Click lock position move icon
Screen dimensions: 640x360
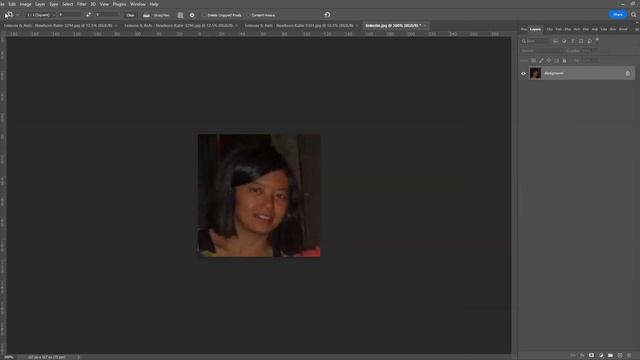(549, 60)
